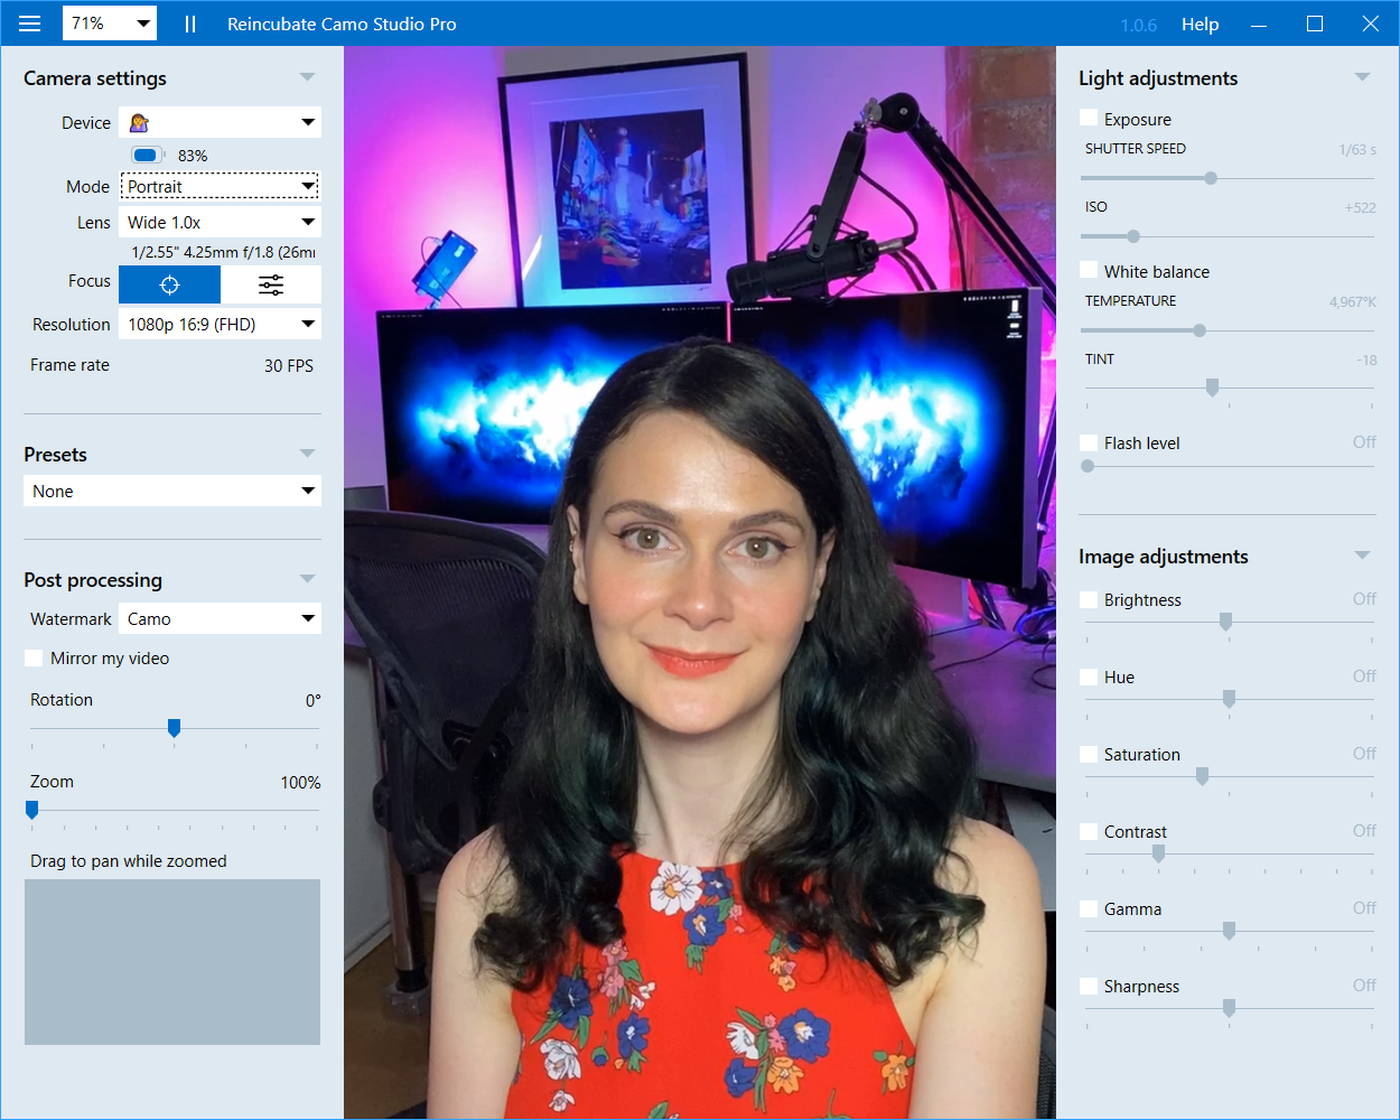1400x1120 pixels.
Task: Enable the White balance checkbox
Action: (x=1089, y=271)
